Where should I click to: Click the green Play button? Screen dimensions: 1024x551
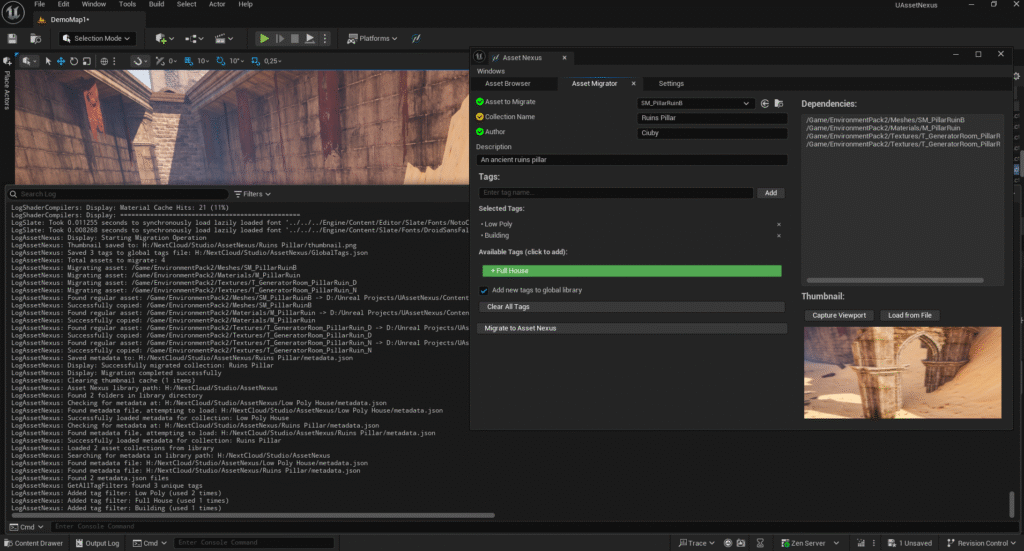point(264,38)
